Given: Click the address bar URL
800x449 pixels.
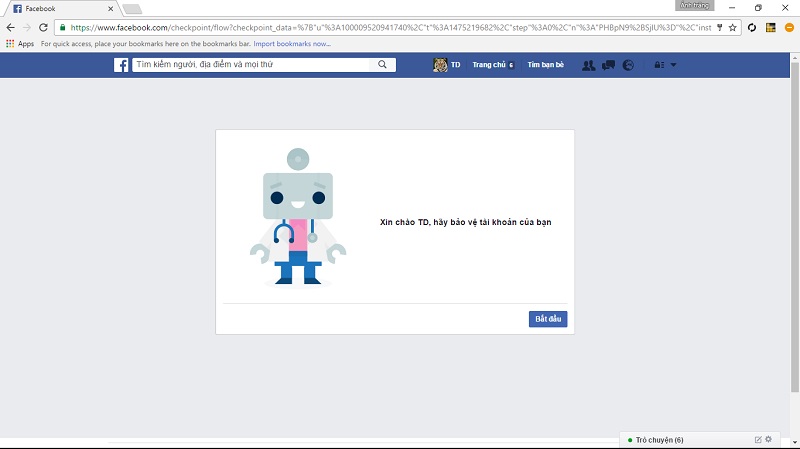Looking at the screenshot, I should pos(390,28).
